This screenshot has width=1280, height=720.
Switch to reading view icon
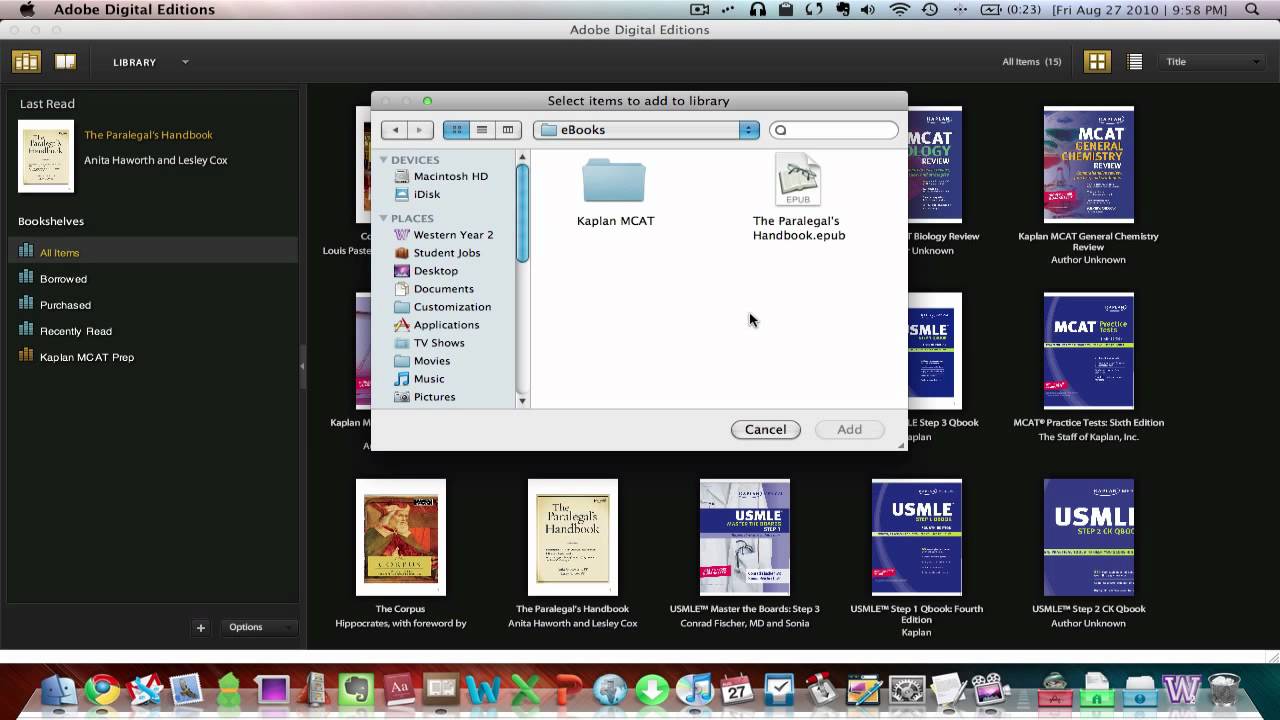point(65,62)
